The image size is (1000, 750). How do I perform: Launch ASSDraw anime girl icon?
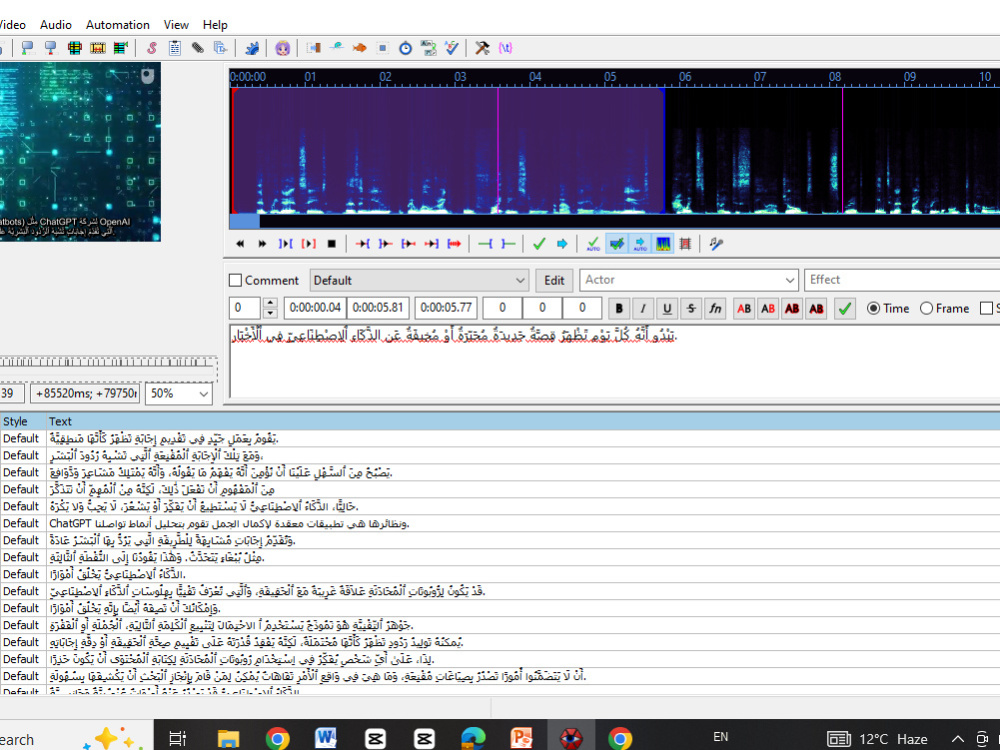click(x=283, y=48)
